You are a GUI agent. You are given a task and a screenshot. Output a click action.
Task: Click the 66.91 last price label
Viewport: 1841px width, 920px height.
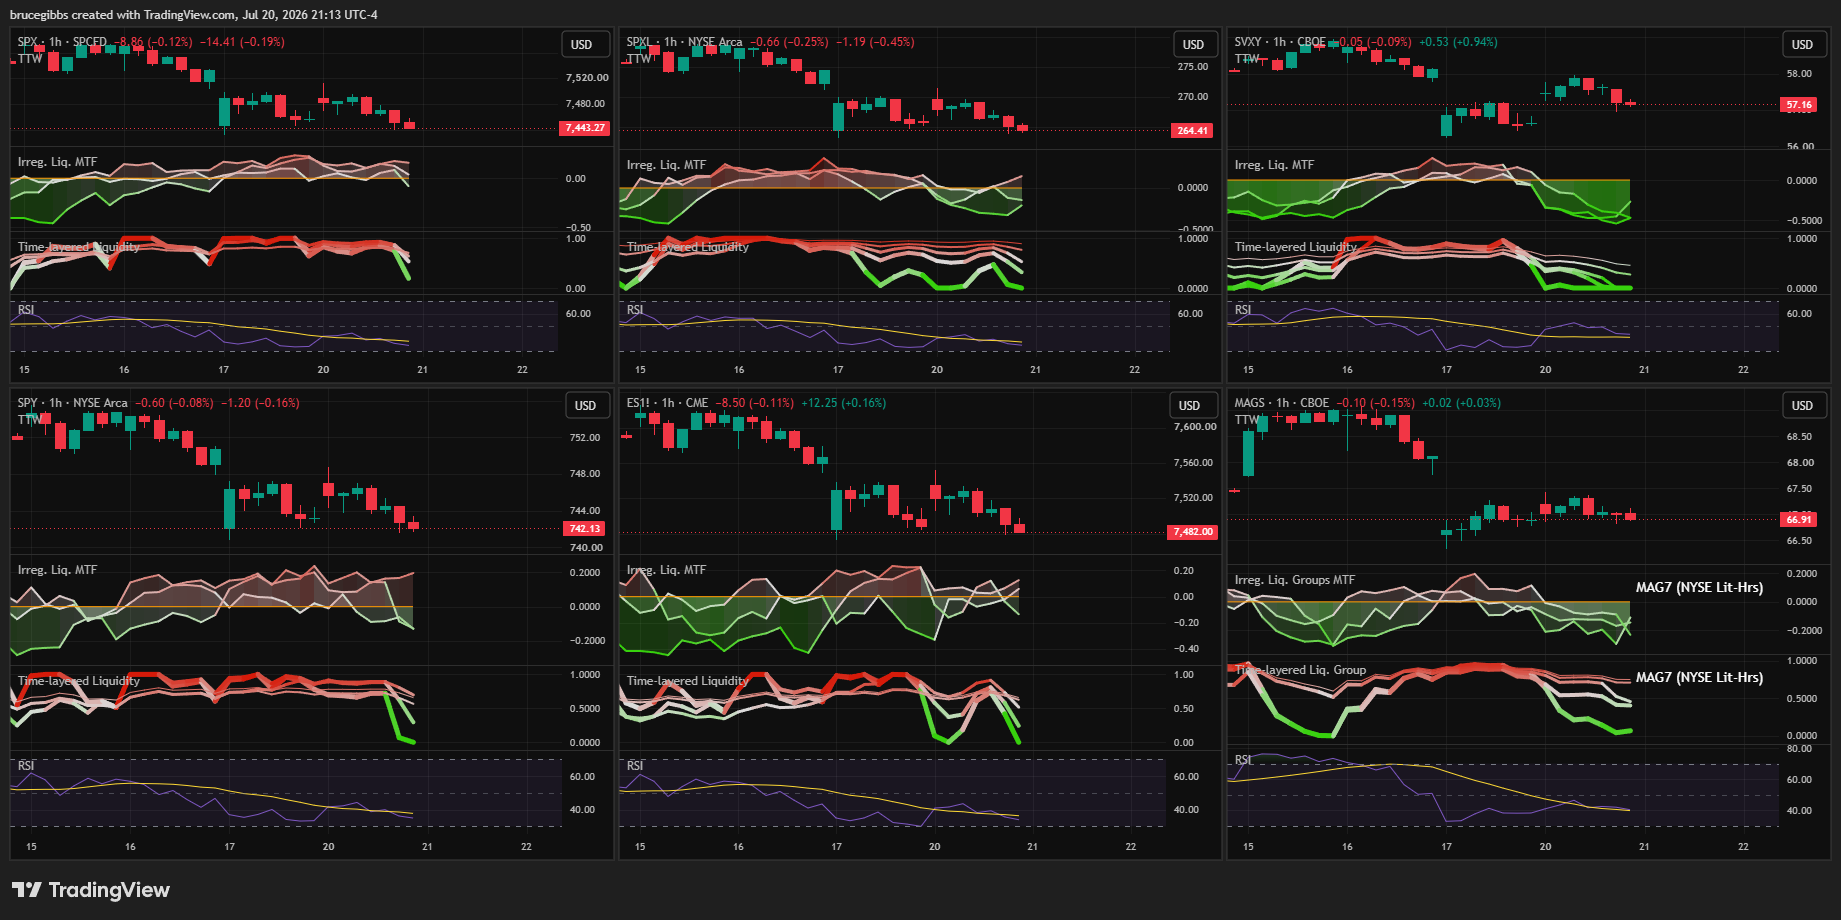pyautogui.click(x=1799, y=520)
